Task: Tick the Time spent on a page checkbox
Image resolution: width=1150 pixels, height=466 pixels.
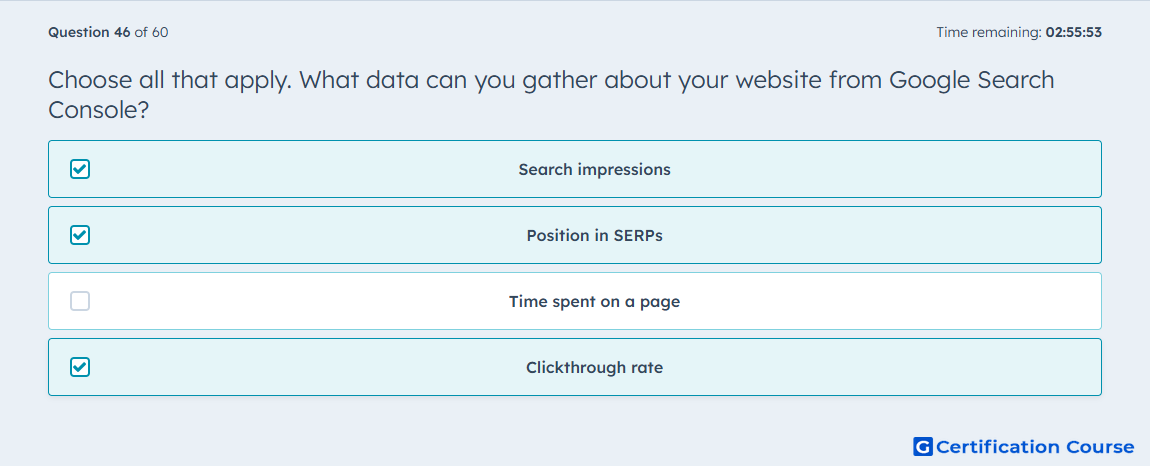Action: tap(80, 301)
